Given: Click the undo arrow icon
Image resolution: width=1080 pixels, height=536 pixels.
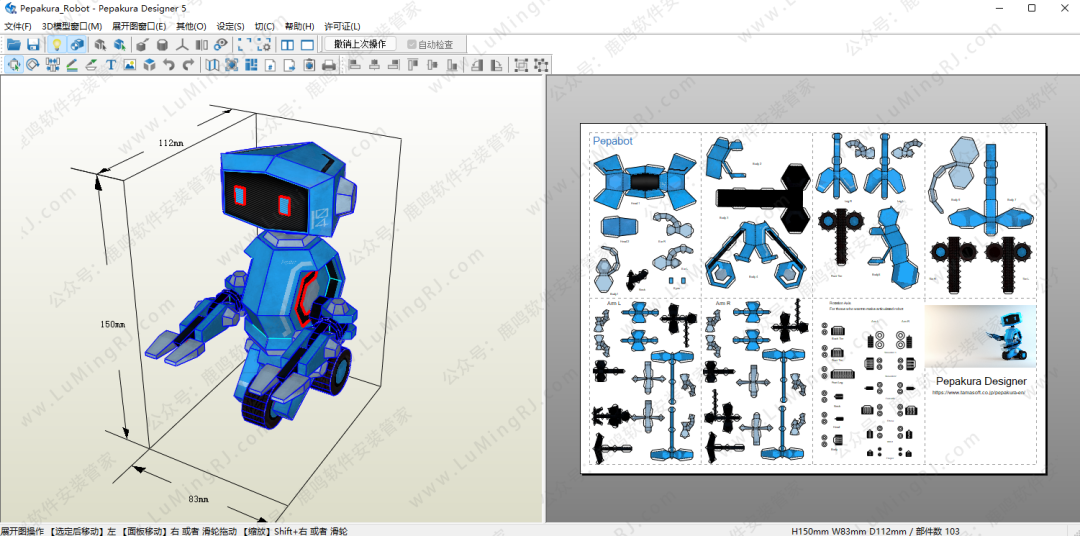Looking at the screenshot, I should coord(168,65).
